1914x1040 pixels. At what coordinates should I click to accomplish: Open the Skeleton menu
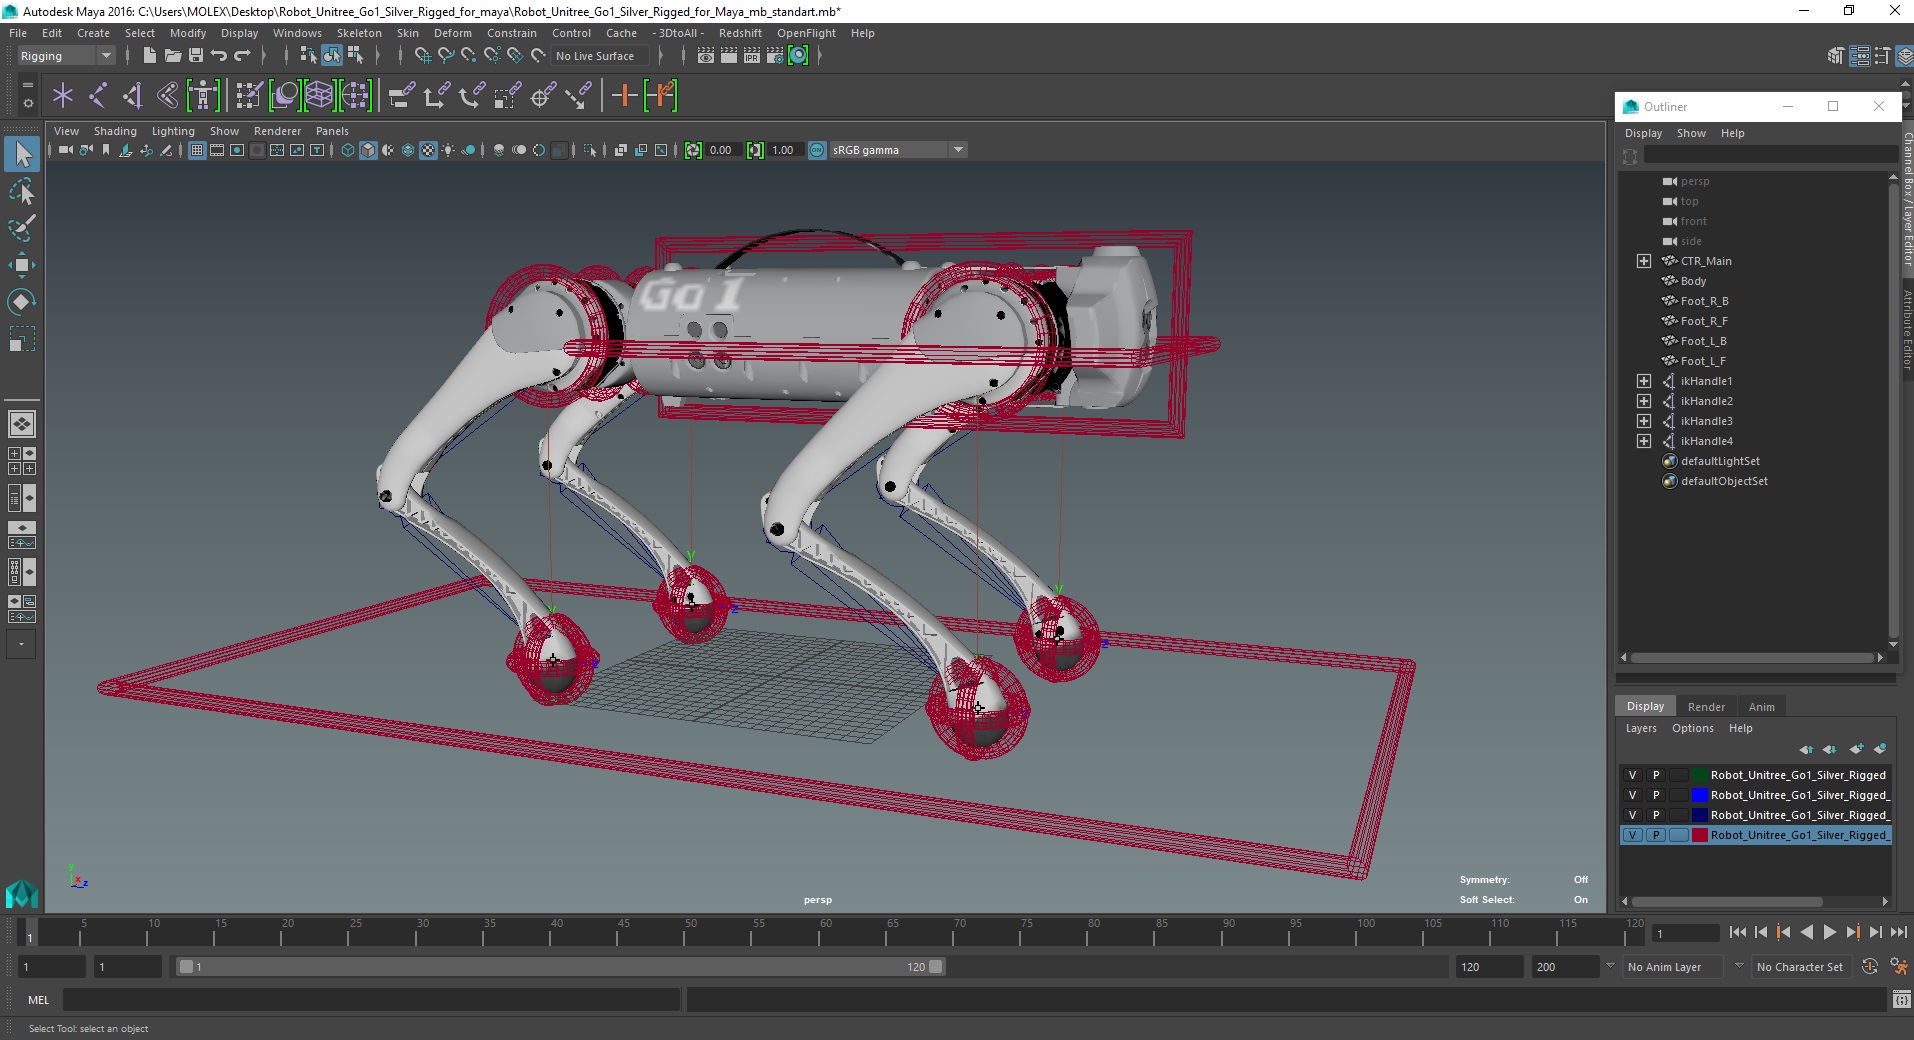[x=359, y=33]
